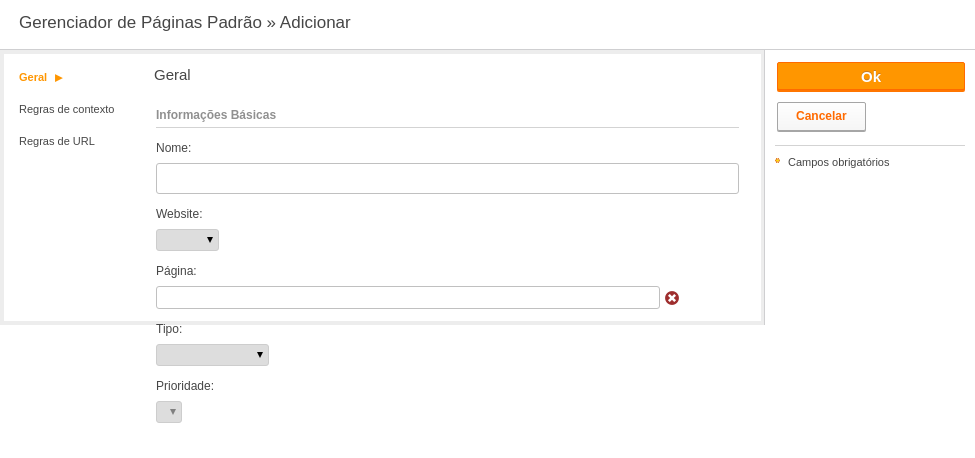Click the Gerenciador de Páginas Padrão title
Viewport: 975px width, 458px height.
click(x=141, y=22)
